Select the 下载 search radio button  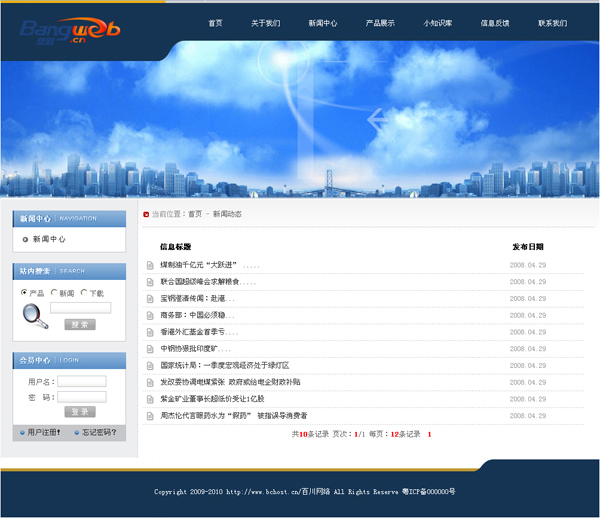coord(84,293)
